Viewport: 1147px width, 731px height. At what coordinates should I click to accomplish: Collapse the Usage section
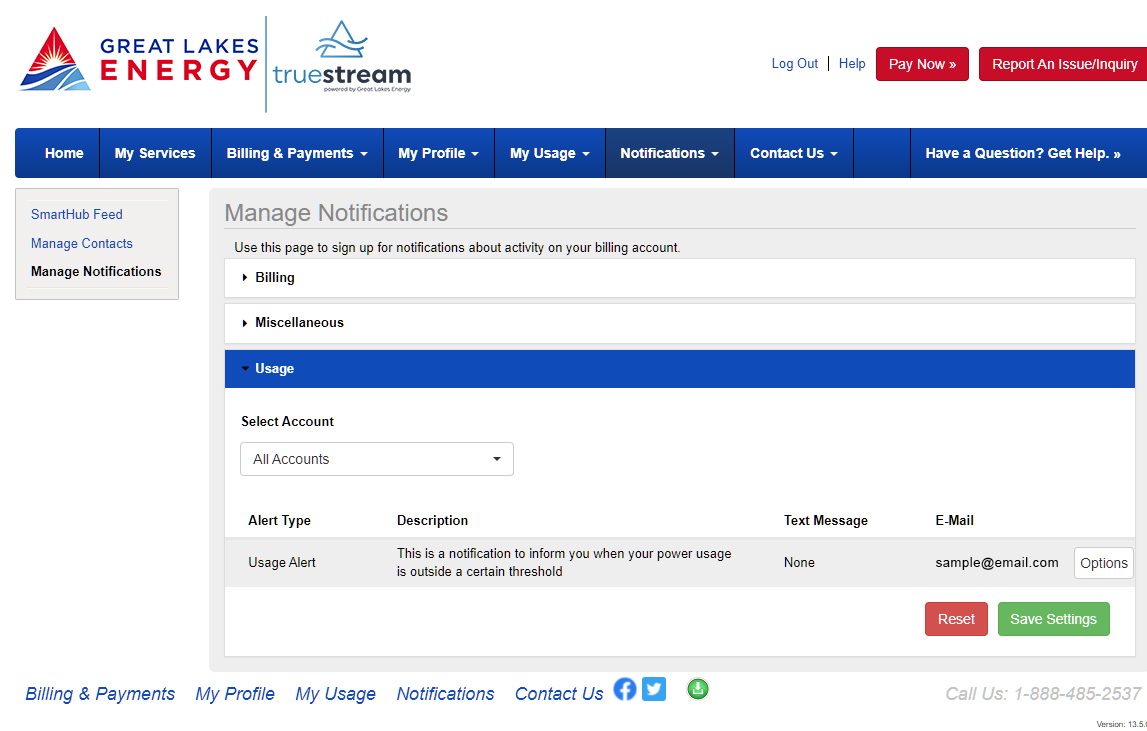tap(270, 368)
